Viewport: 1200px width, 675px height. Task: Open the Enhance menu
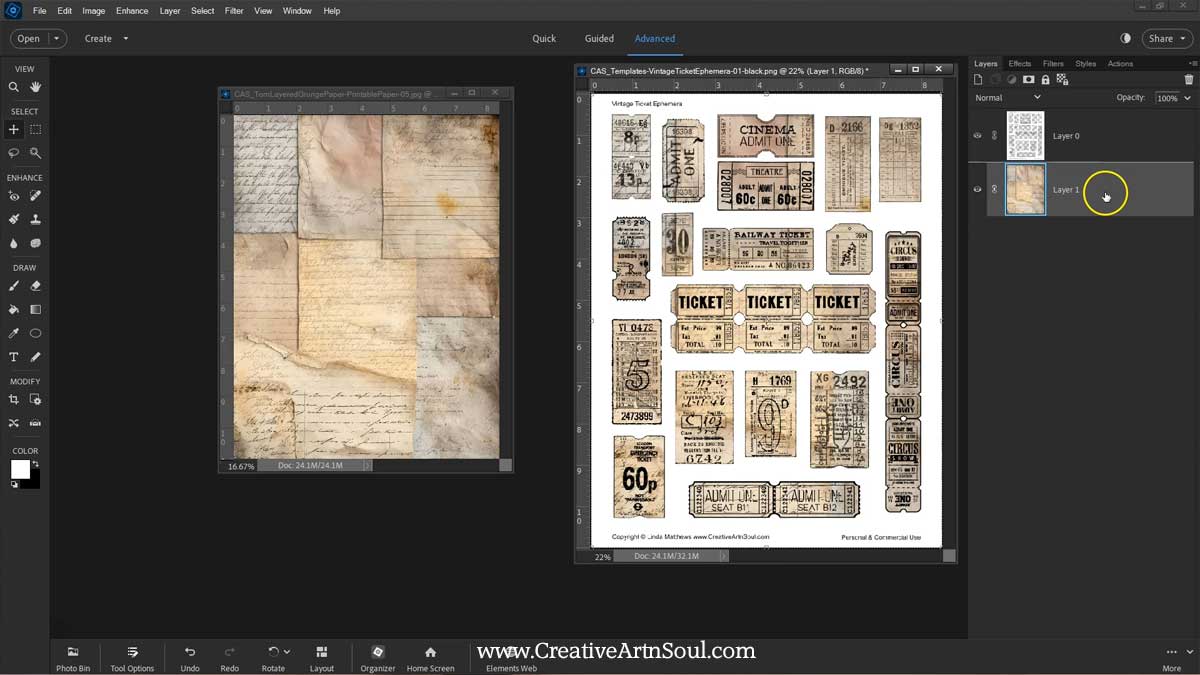click(x=132, y=11)
